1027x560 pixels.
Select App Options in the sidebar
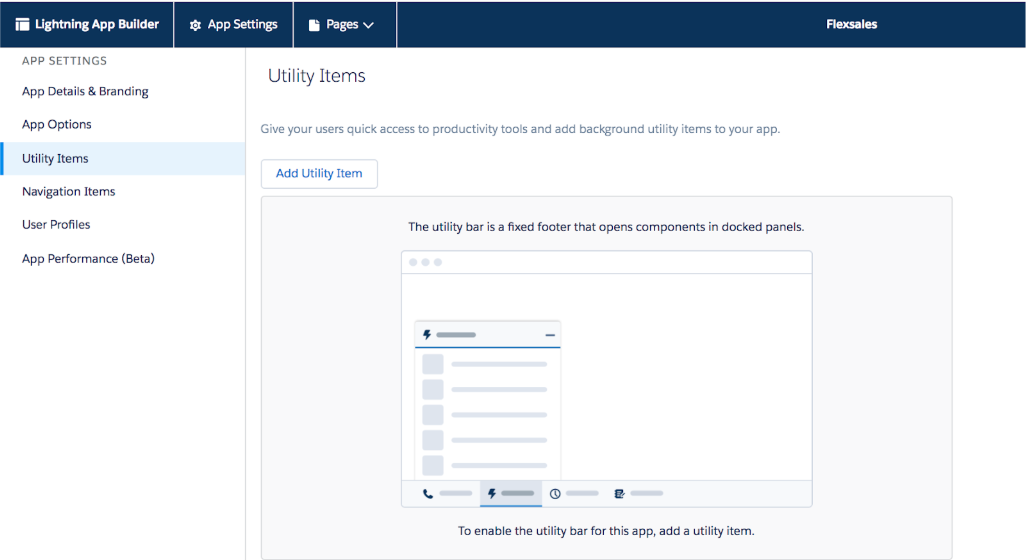[57, 124]
